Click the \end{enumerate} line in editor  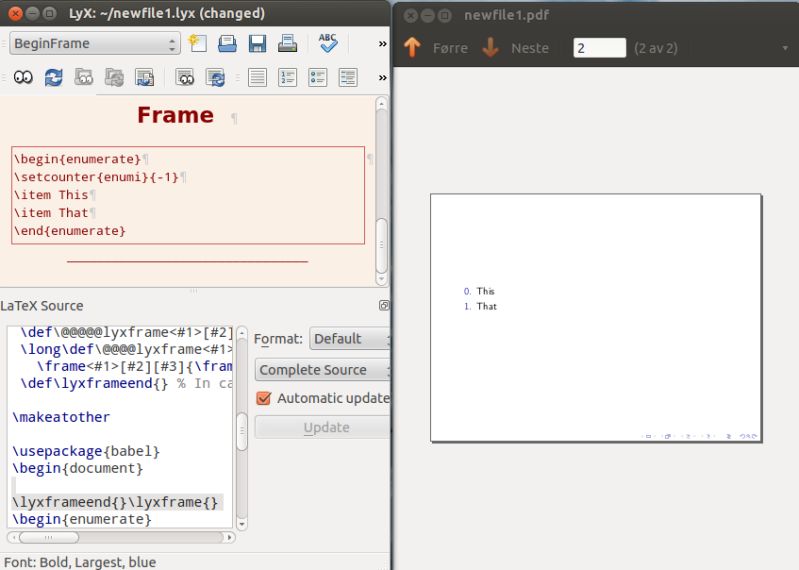point(70,231)
